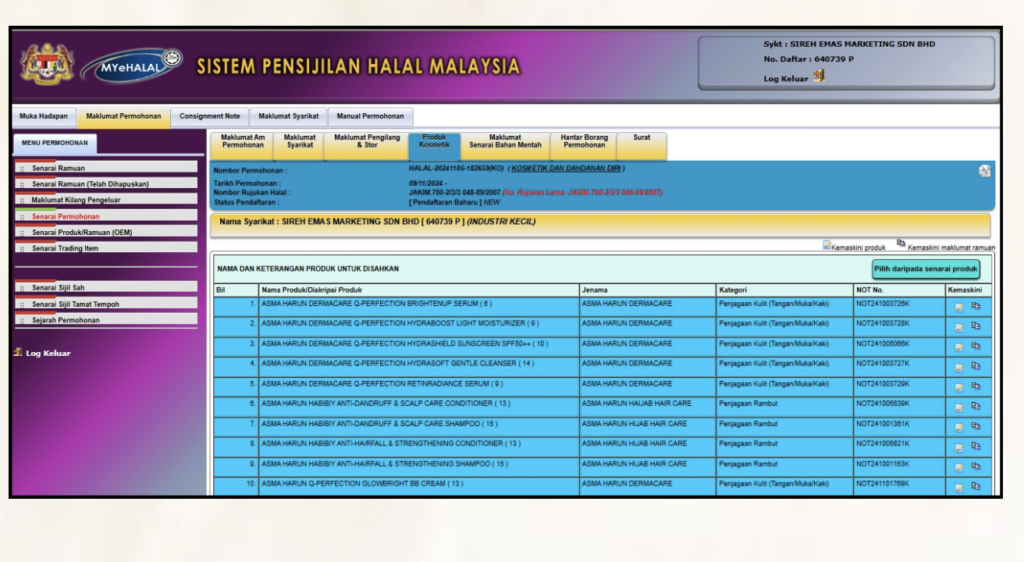The height and width of the screenshot is (562, 1024).
Task: Update ingredient info for Anti-Hairfall Strengthening Conditioner
Action: click(x=976, y=447)
